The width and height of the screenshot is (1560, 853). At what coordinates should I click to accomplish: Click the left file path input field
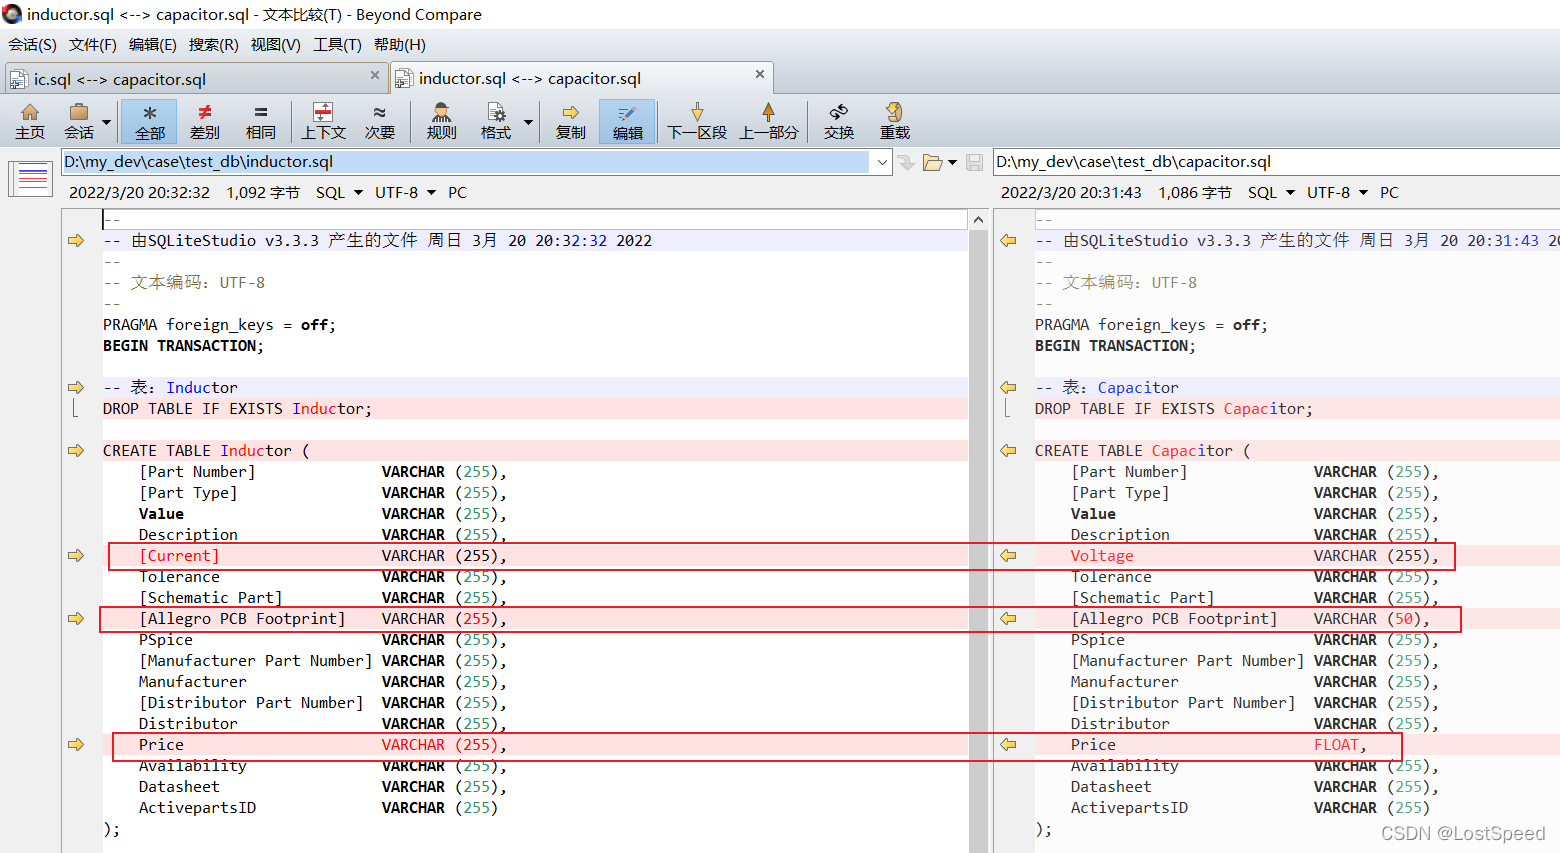466,162
